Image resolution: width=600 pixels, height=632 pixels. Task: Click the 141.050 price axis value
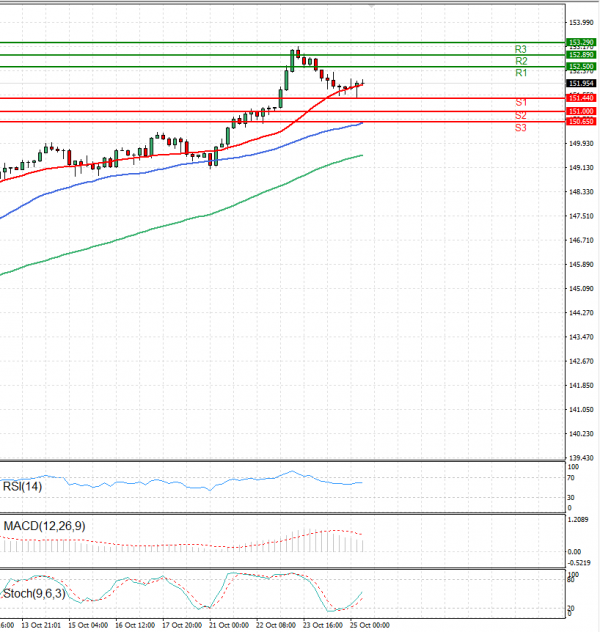581,410
